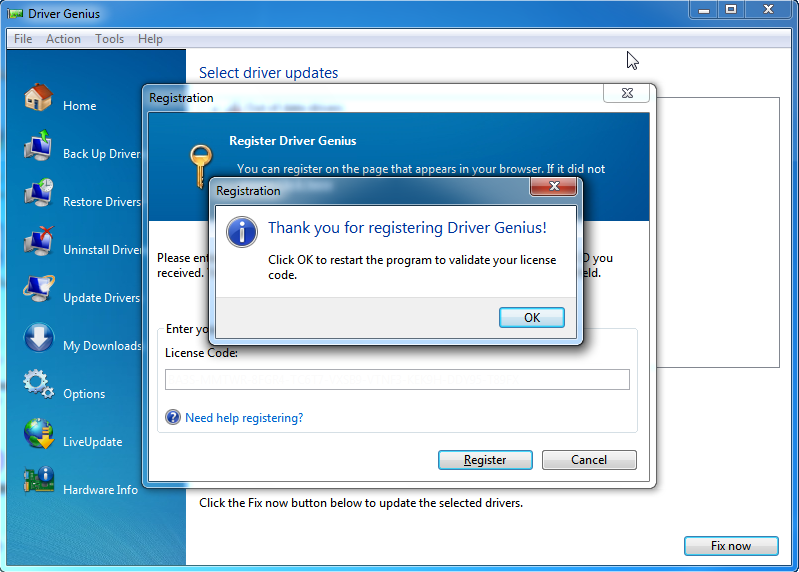The image size is (799, 572).
Task: Select the LiveUpdate label
Action: tap(93, 442)
